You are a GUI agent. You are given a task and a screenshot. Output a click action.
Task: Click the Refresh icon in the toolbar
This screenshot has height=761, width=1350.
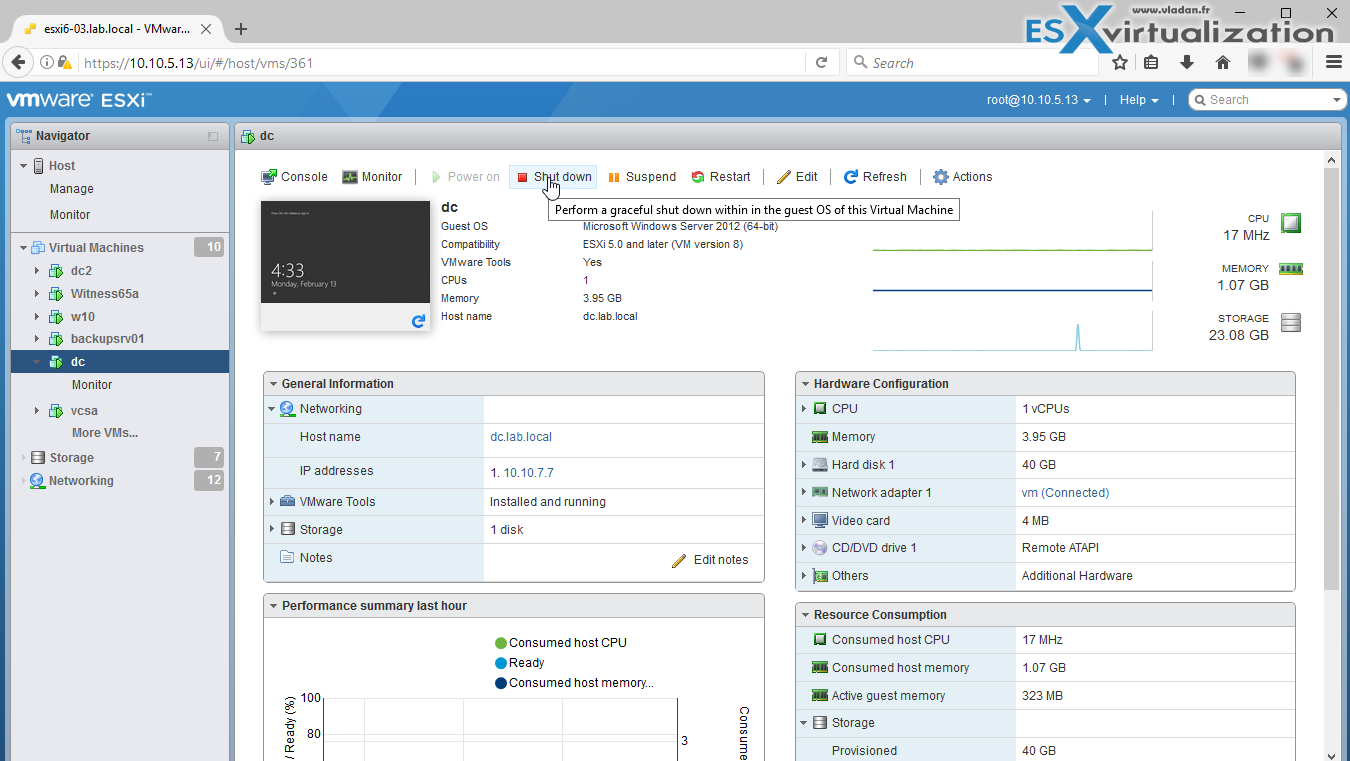click(x=874, y=176)
